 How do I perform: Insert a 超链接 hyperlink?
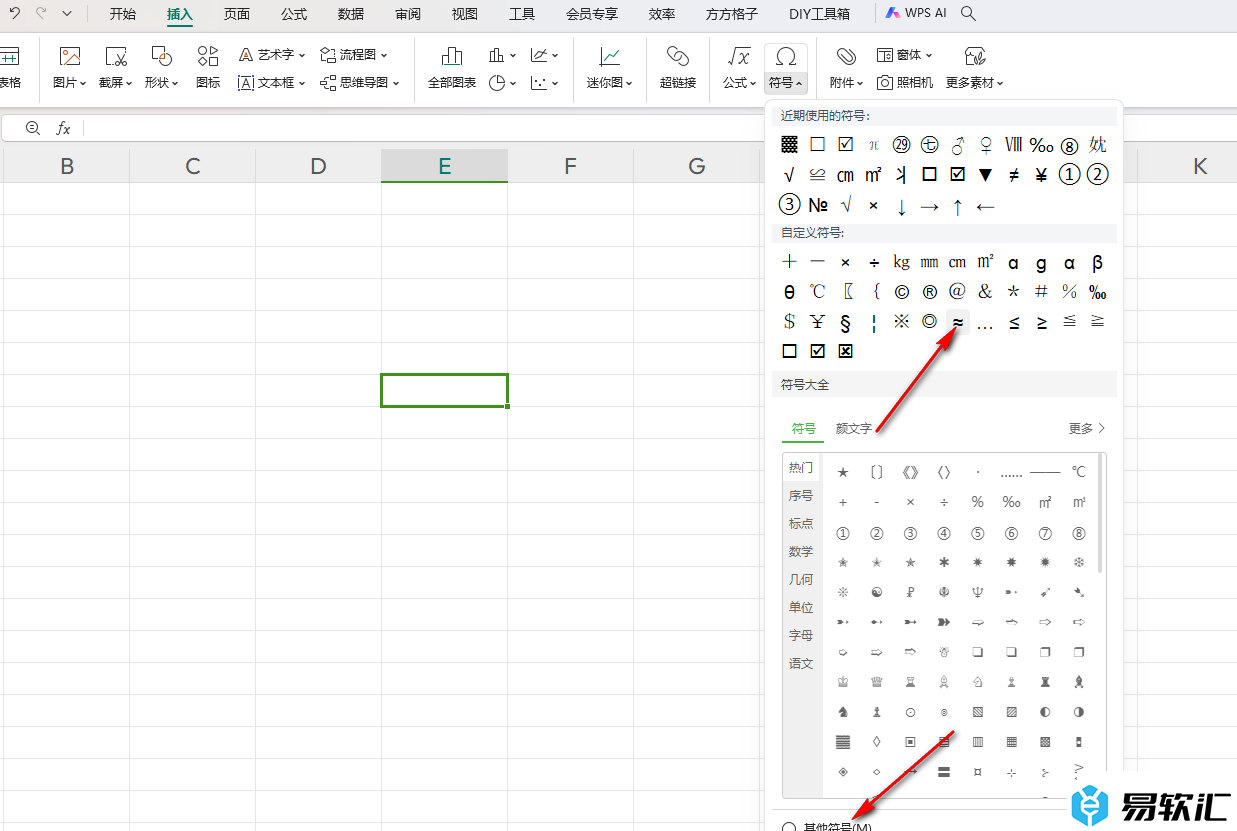coord(678,68)
